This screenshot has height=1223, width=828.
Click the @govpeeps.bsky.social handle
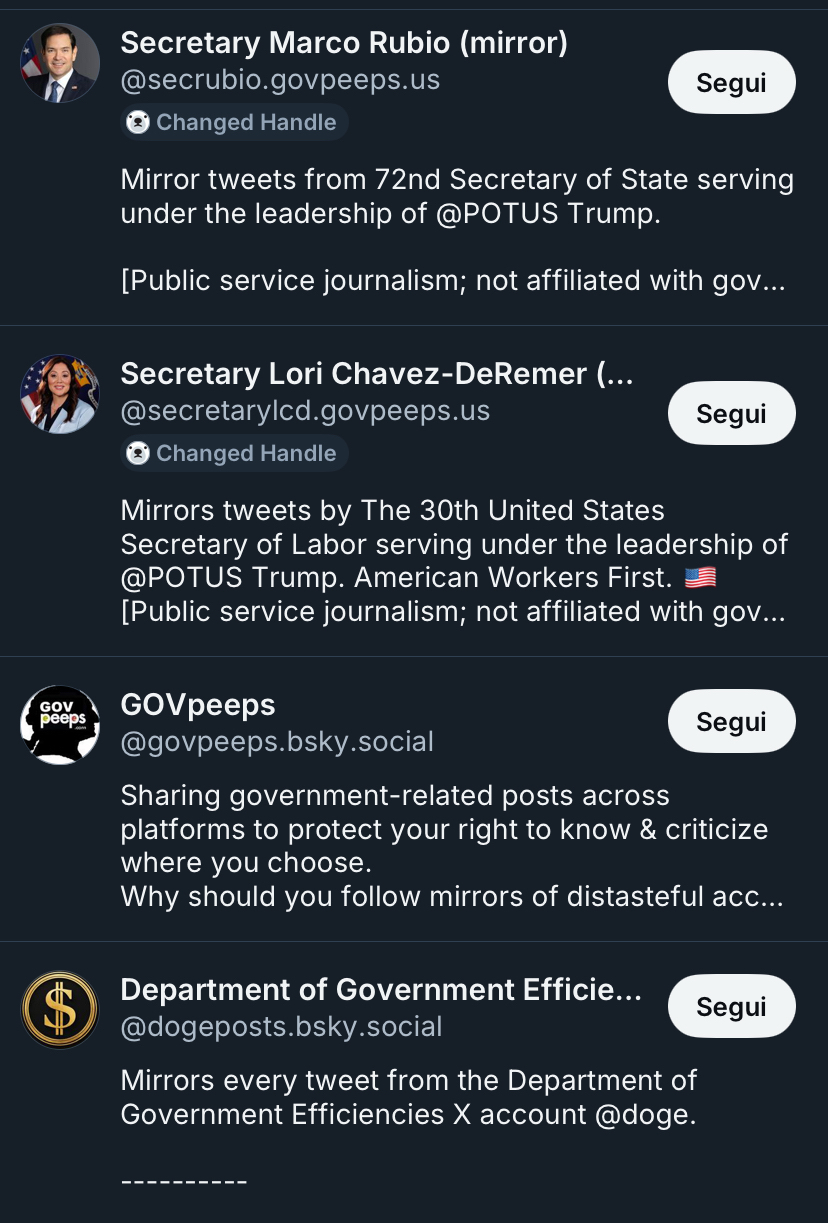(277, 742)
